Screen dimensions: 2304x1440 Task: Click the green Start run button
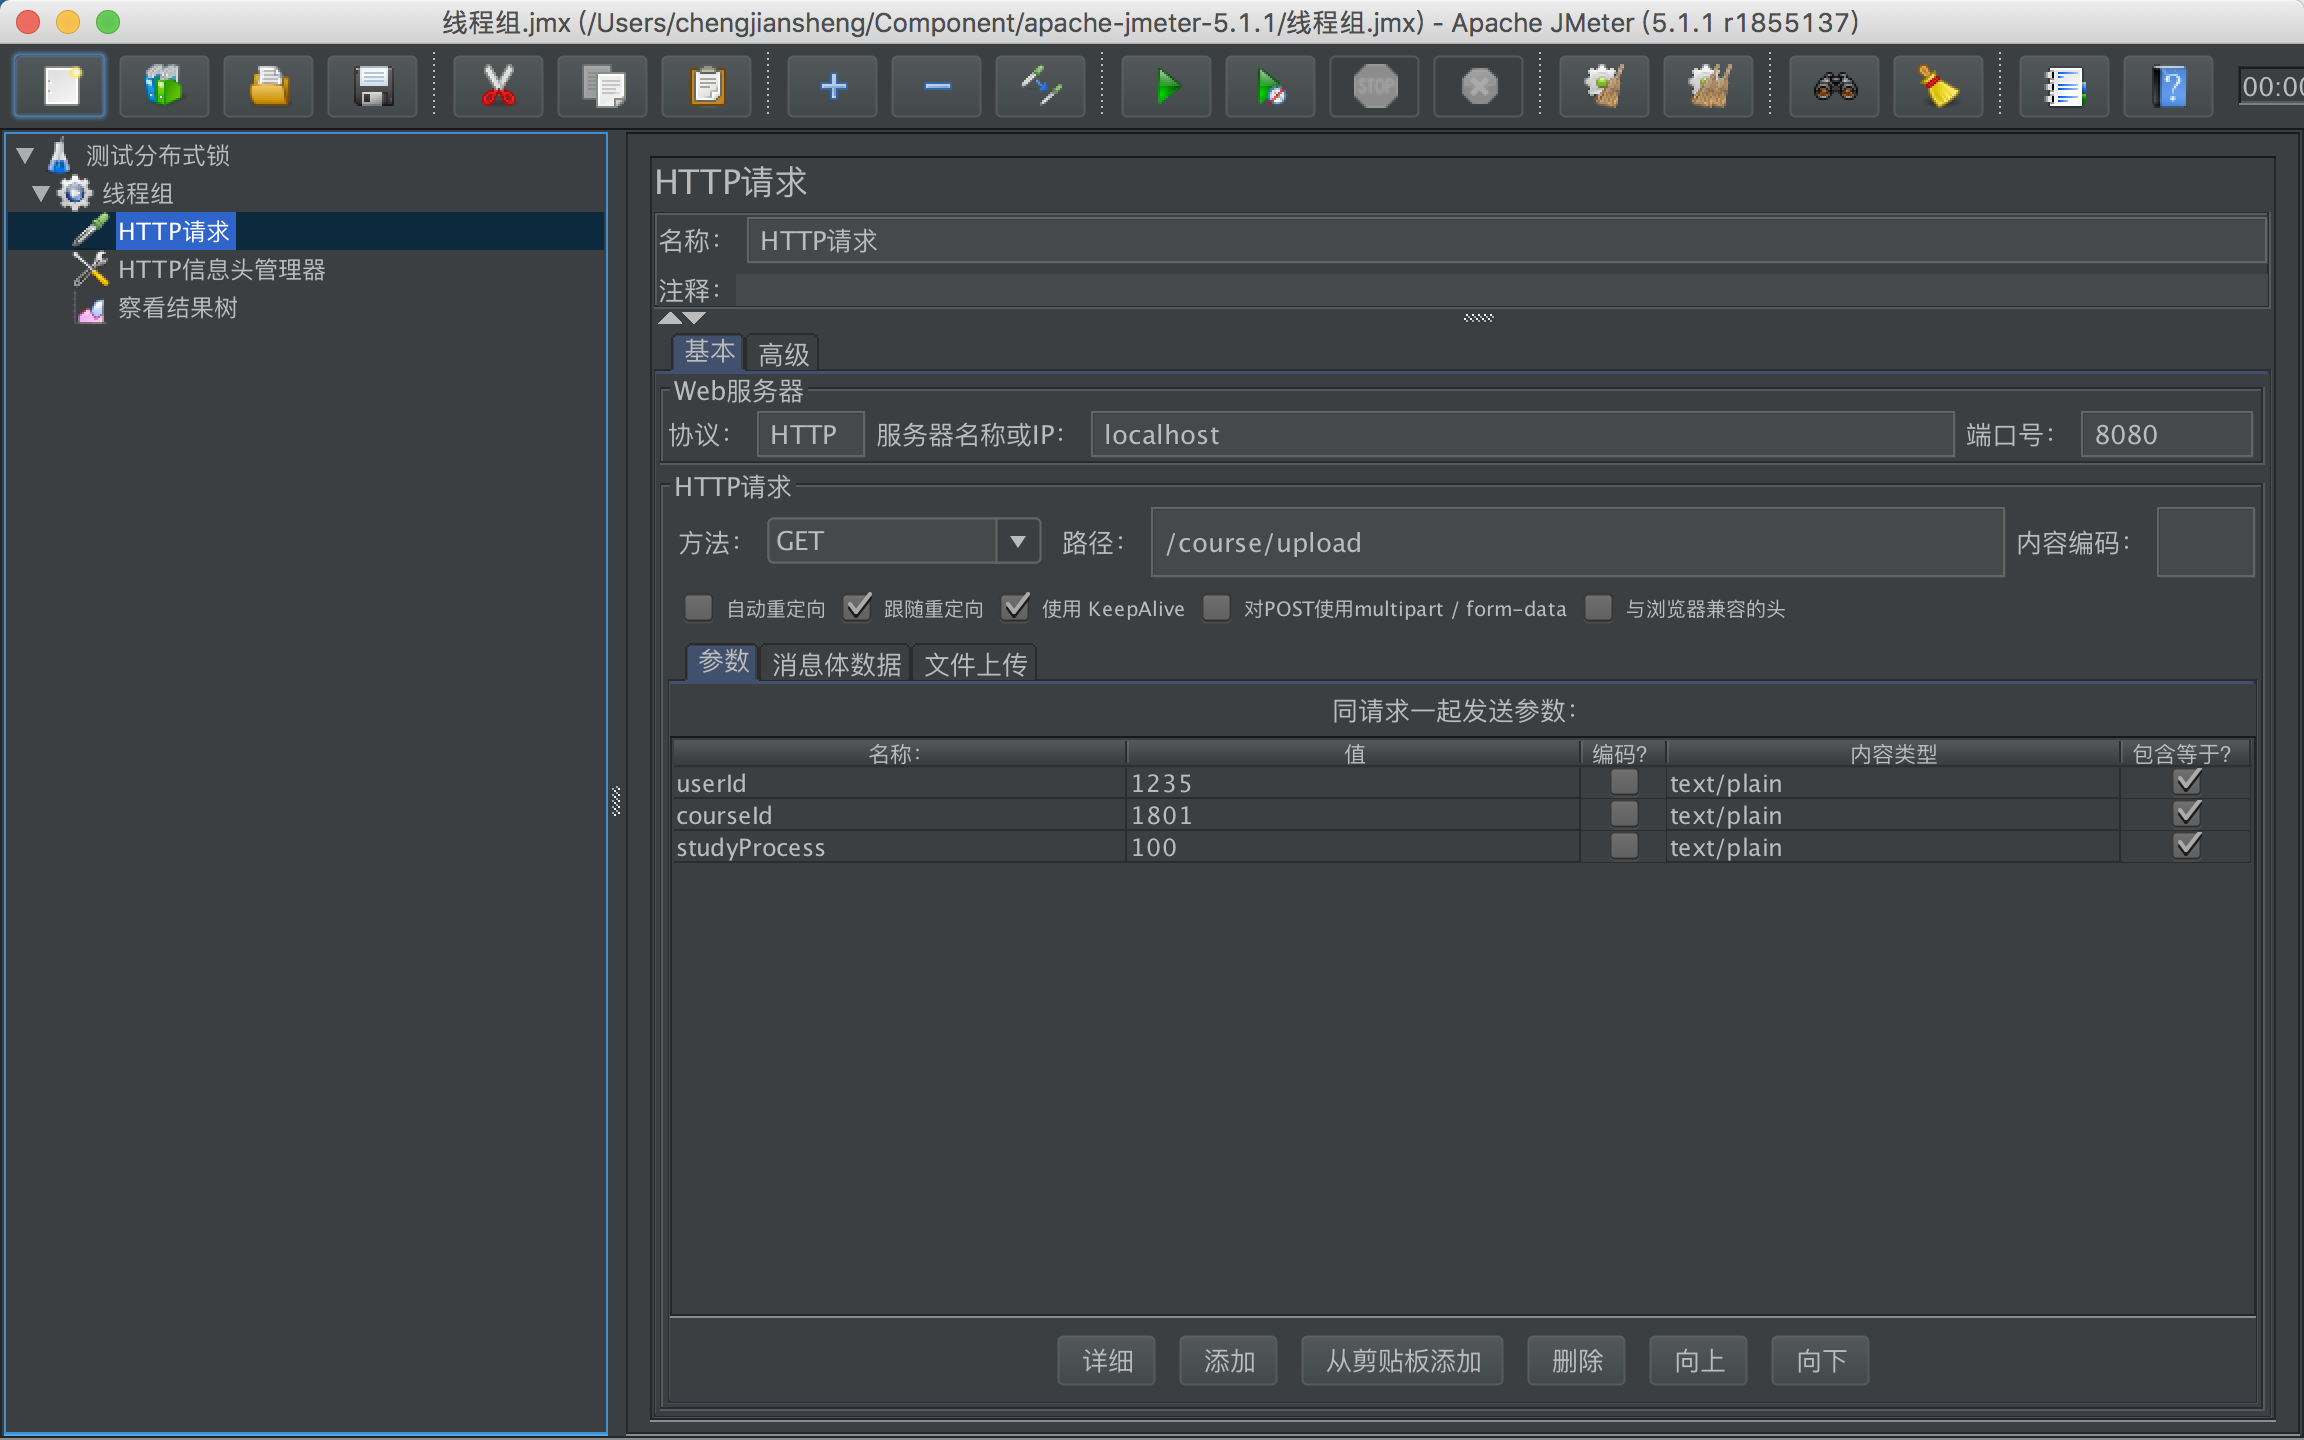coord(1166,87)
